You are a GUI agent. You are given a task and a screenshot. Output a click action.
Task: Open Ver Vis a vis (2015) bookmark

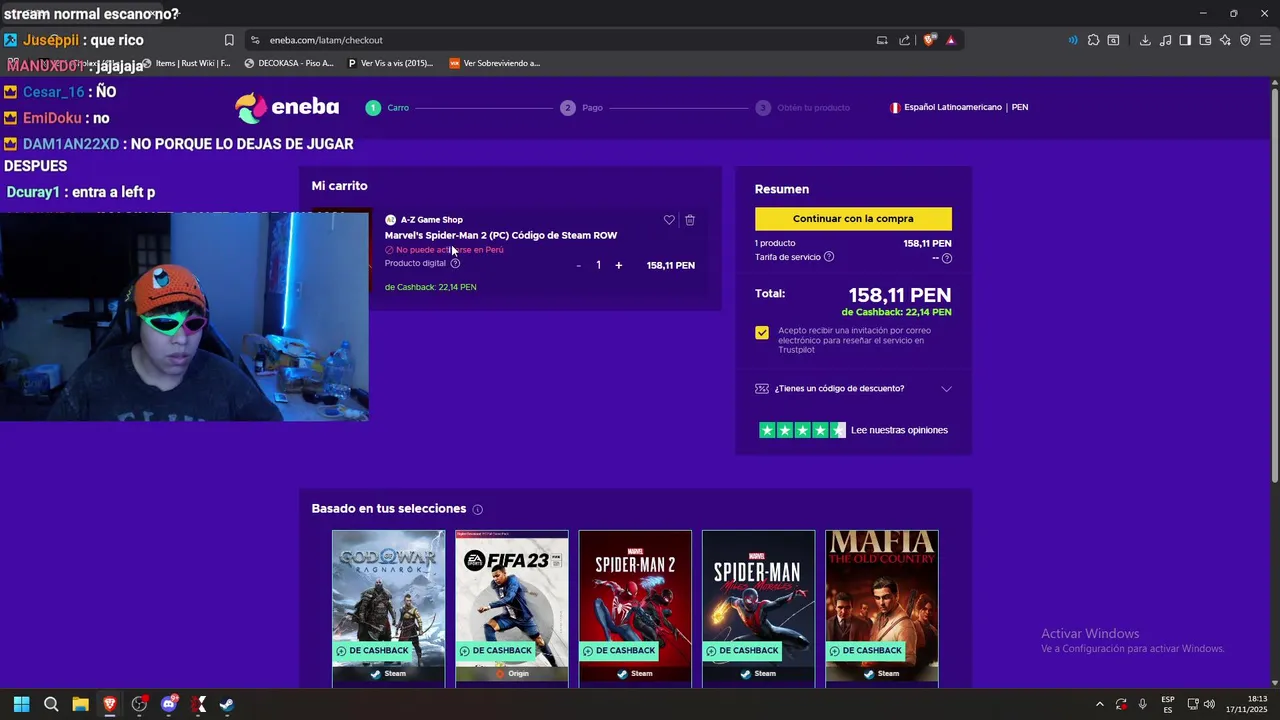click(390, 63)
